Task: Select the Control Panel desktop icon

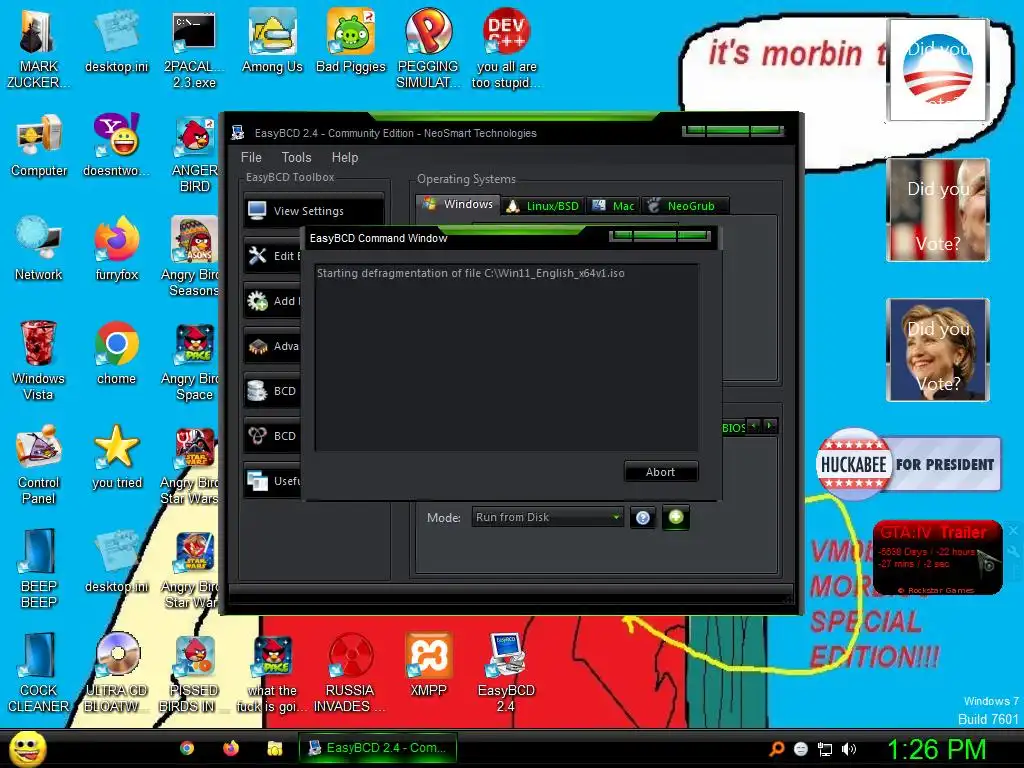Action: [39, 464]
